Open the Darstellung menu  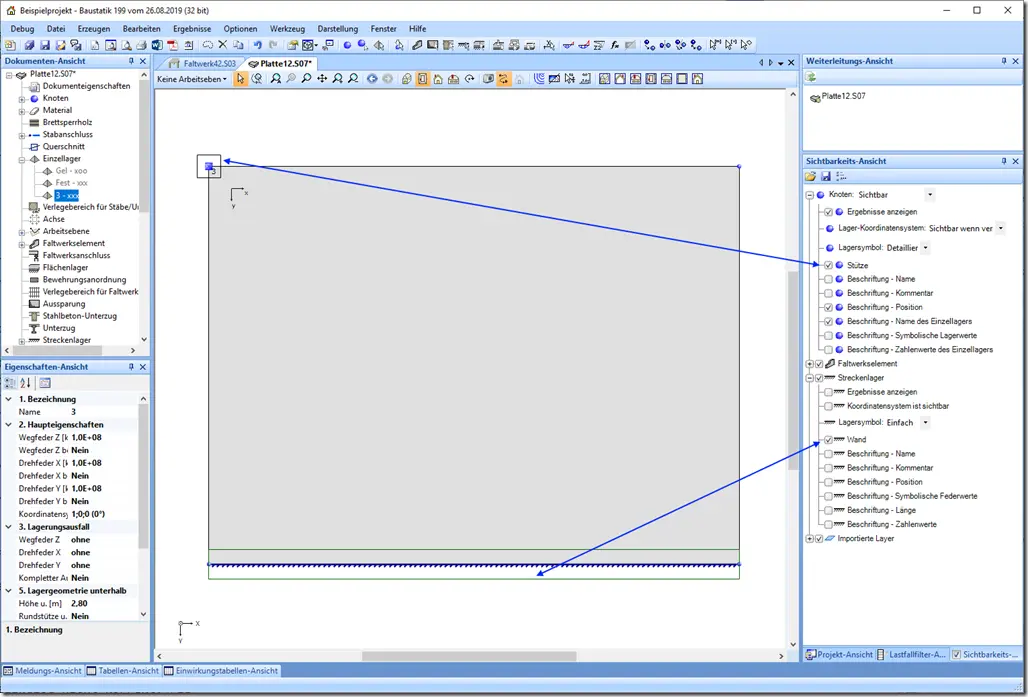(x=338, y=29)
